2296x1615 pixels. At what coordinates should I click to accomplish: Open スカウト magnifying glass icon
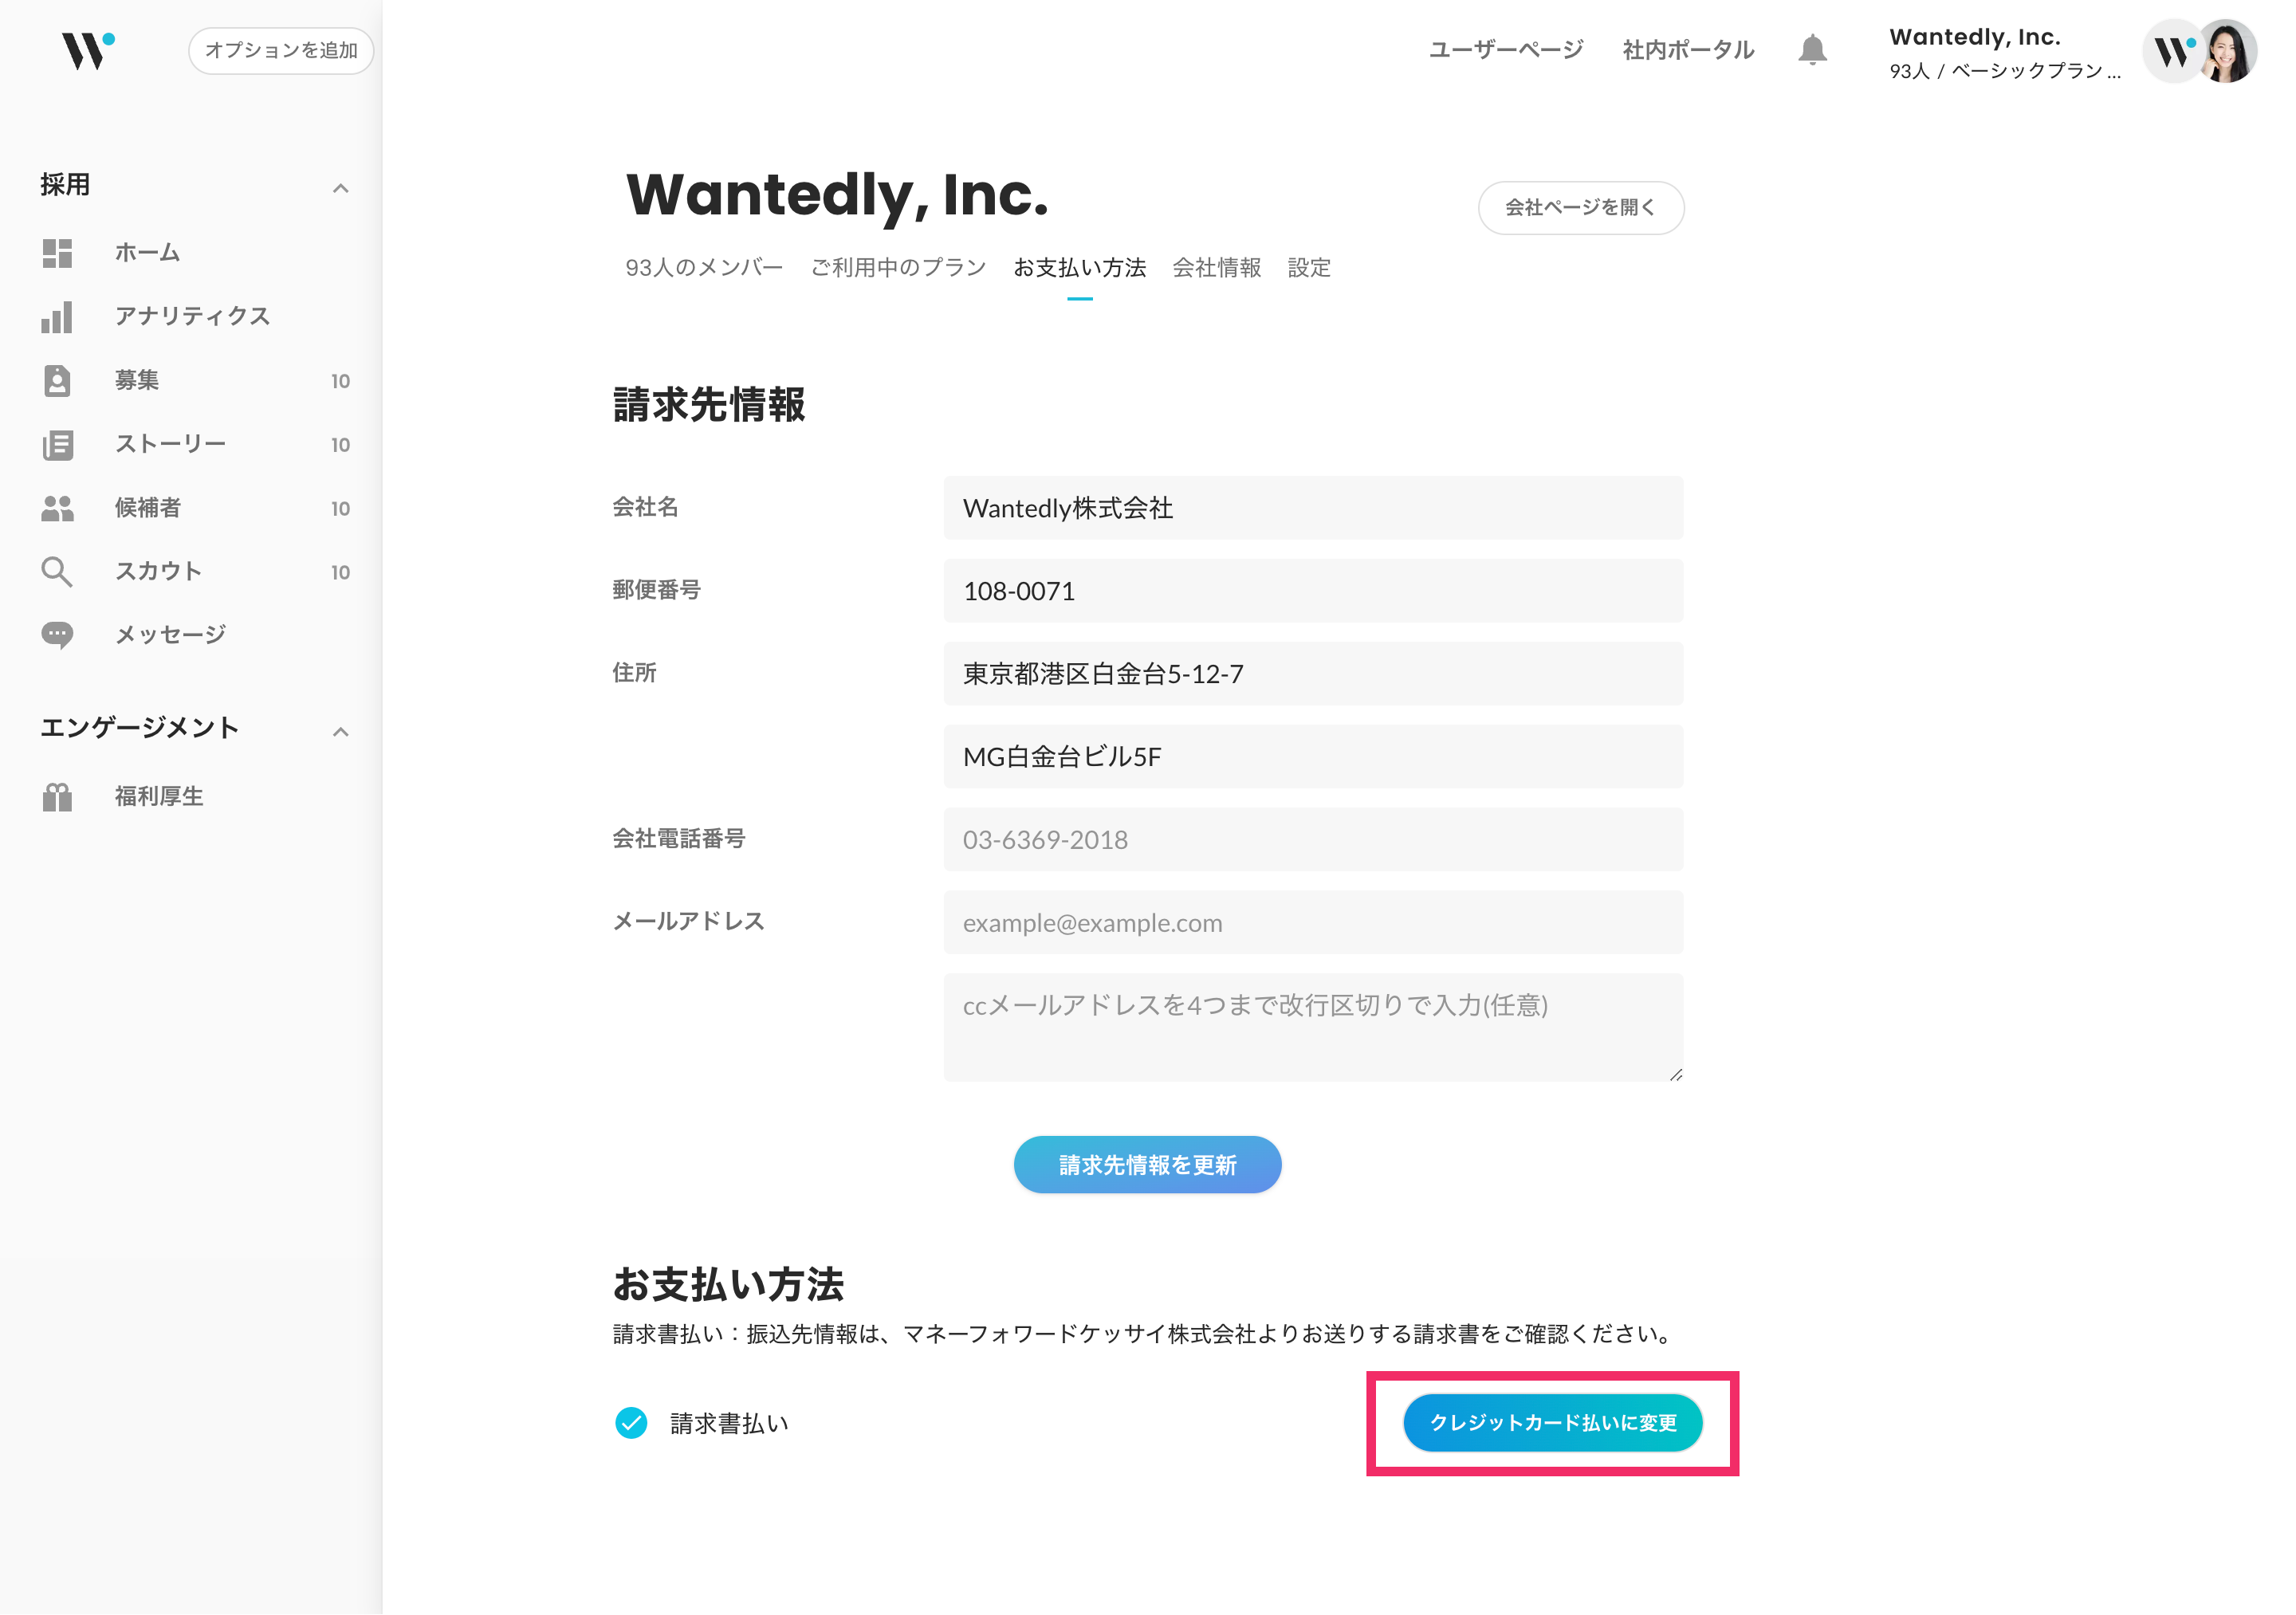click(x=57, y=572)
